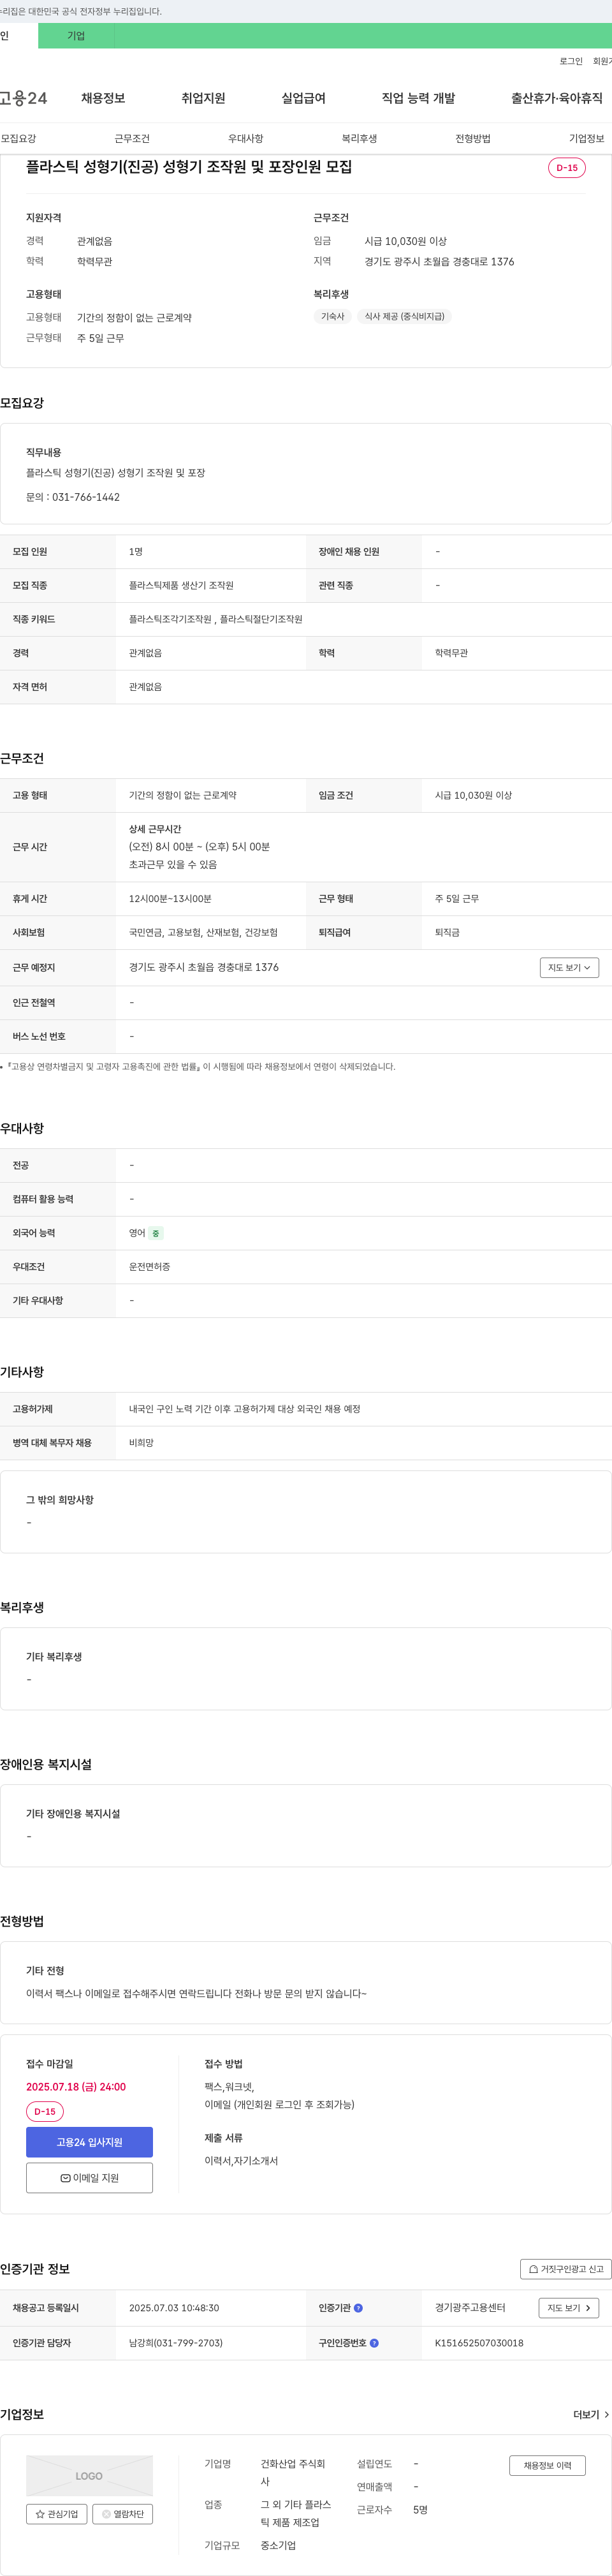Click the D-15 badge beside job title

(567, 168)
